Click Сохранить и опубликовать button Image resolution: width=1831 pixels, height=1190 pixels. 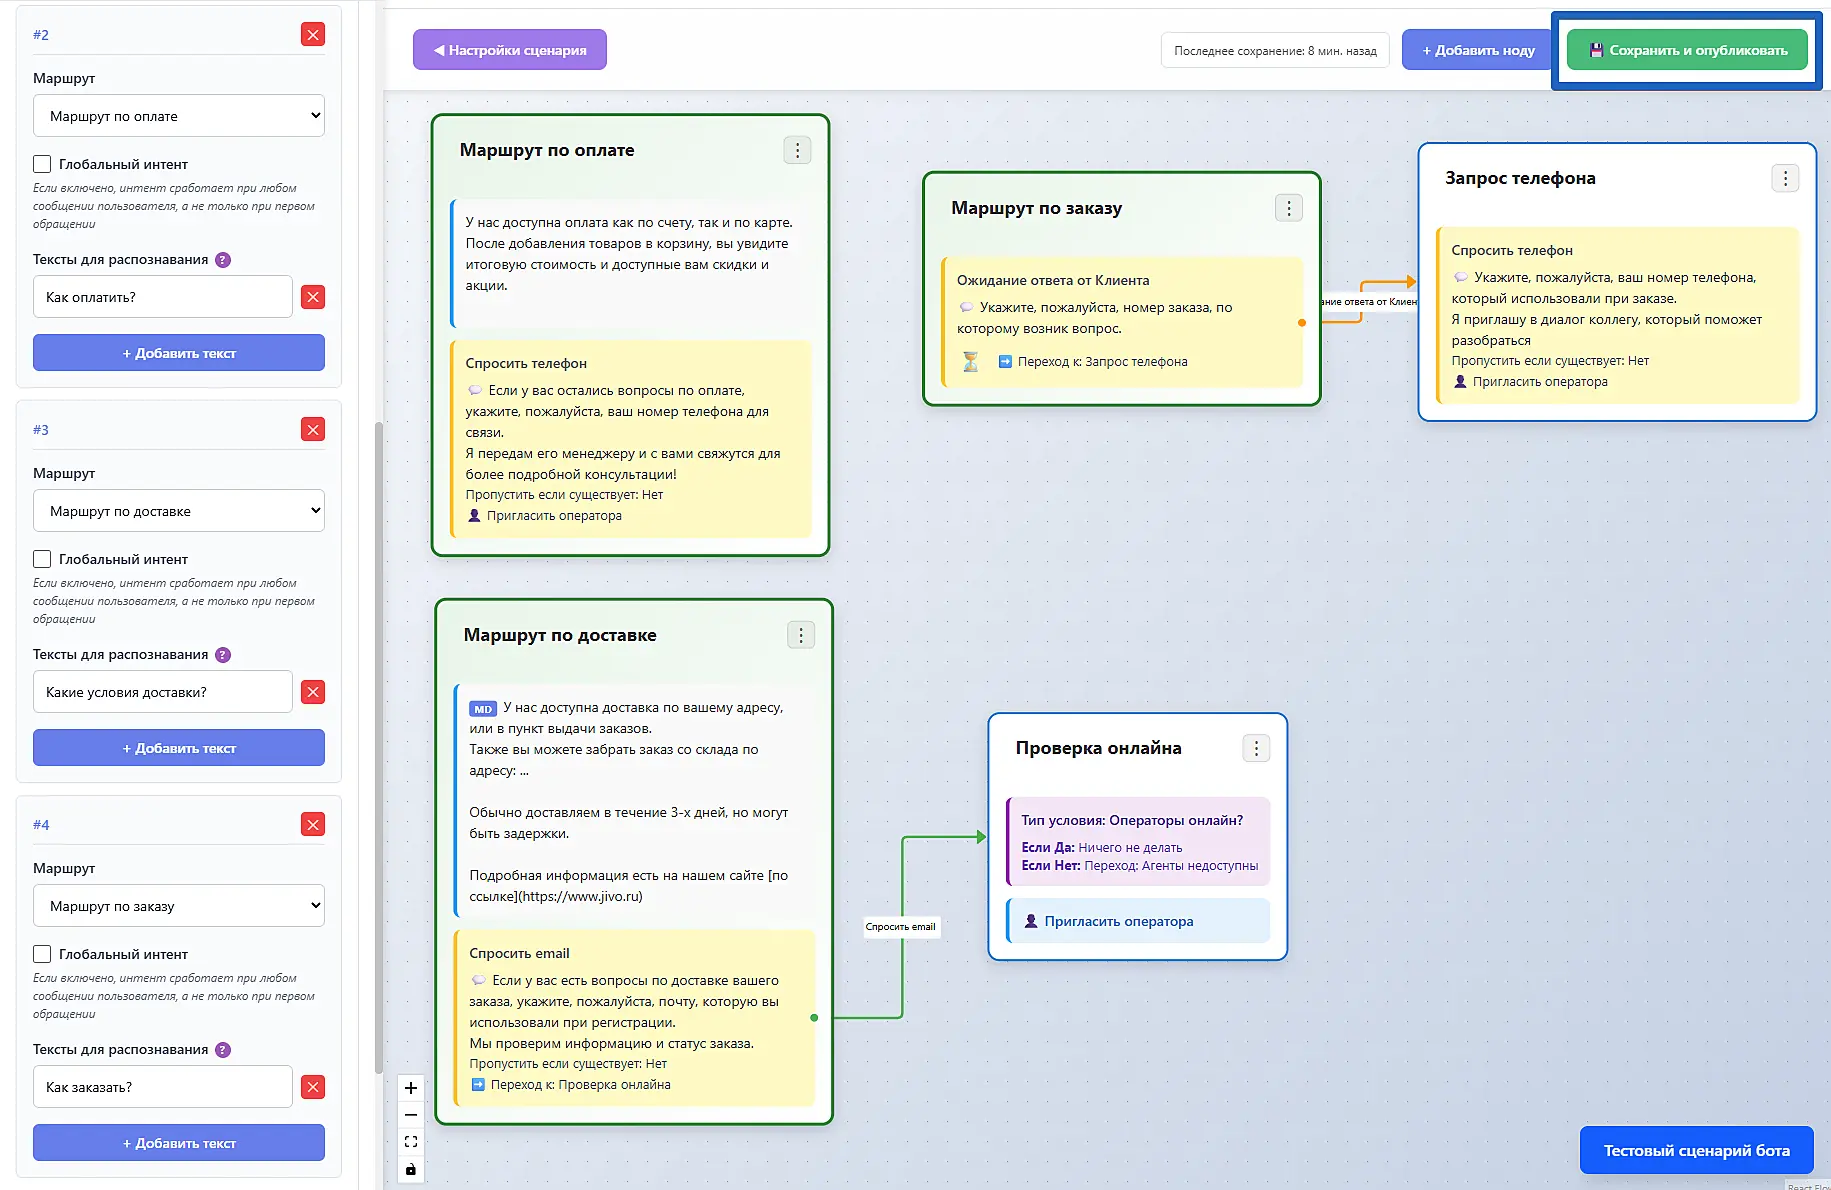(x=1687, y=50)
